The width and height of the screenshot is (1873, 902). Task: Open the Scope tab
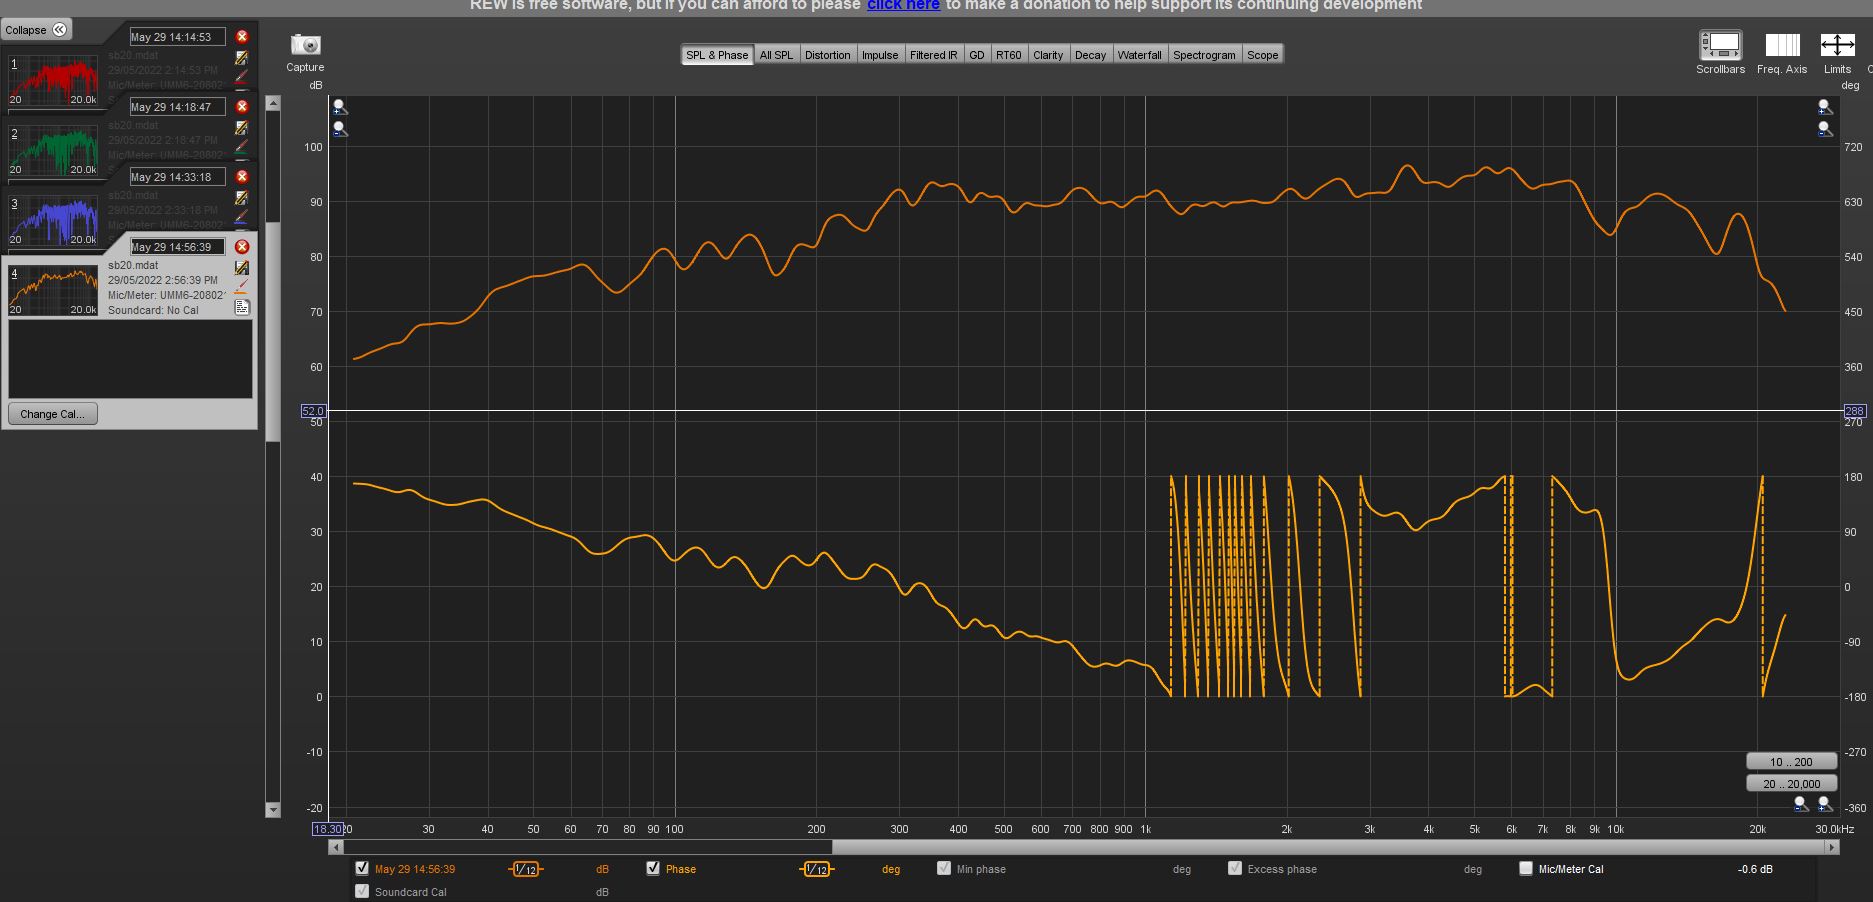click(x=1263, y=55)
